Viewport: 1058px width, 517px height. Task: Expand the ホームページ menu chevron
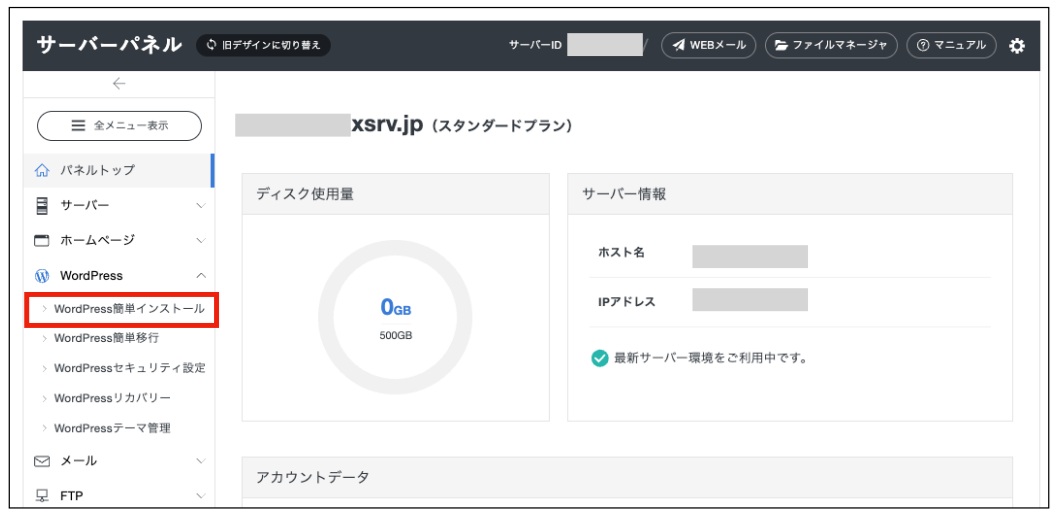[201, 241]
